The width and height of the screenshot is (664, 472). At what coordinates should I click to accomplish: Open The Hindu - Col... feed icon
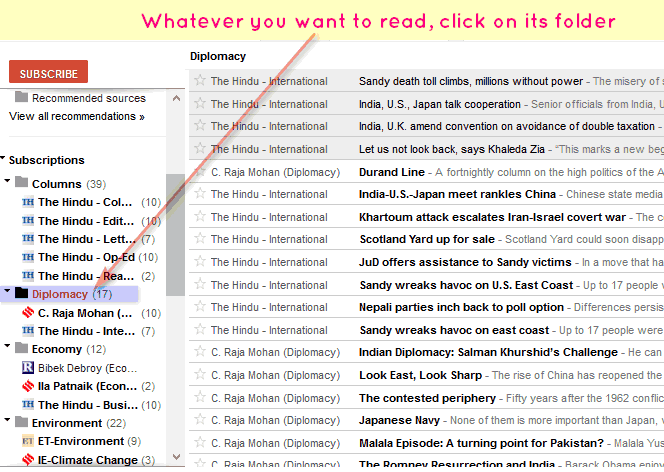(28, 202)
